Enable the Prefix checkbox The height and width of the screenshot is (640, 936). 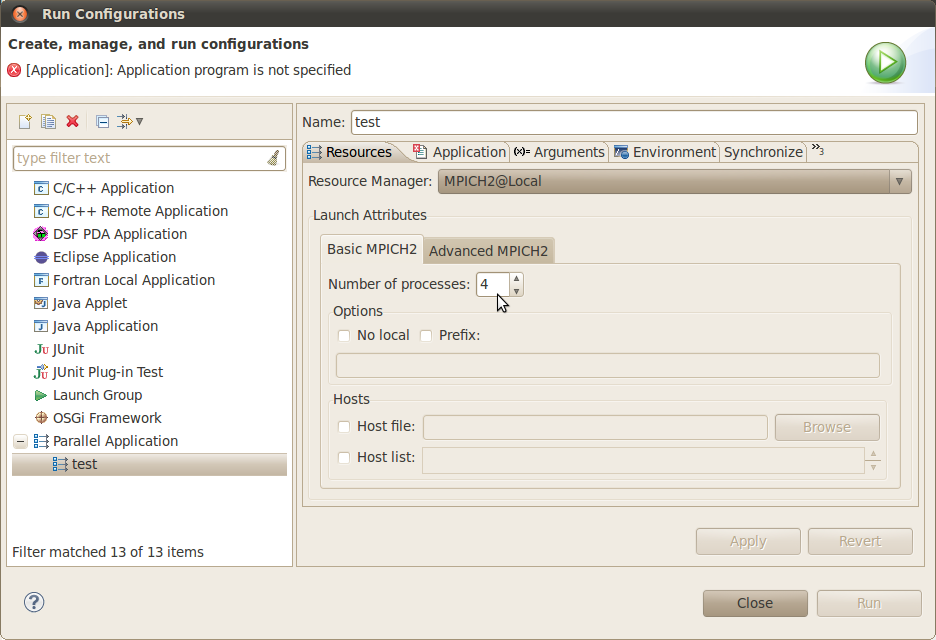point(426,336)
